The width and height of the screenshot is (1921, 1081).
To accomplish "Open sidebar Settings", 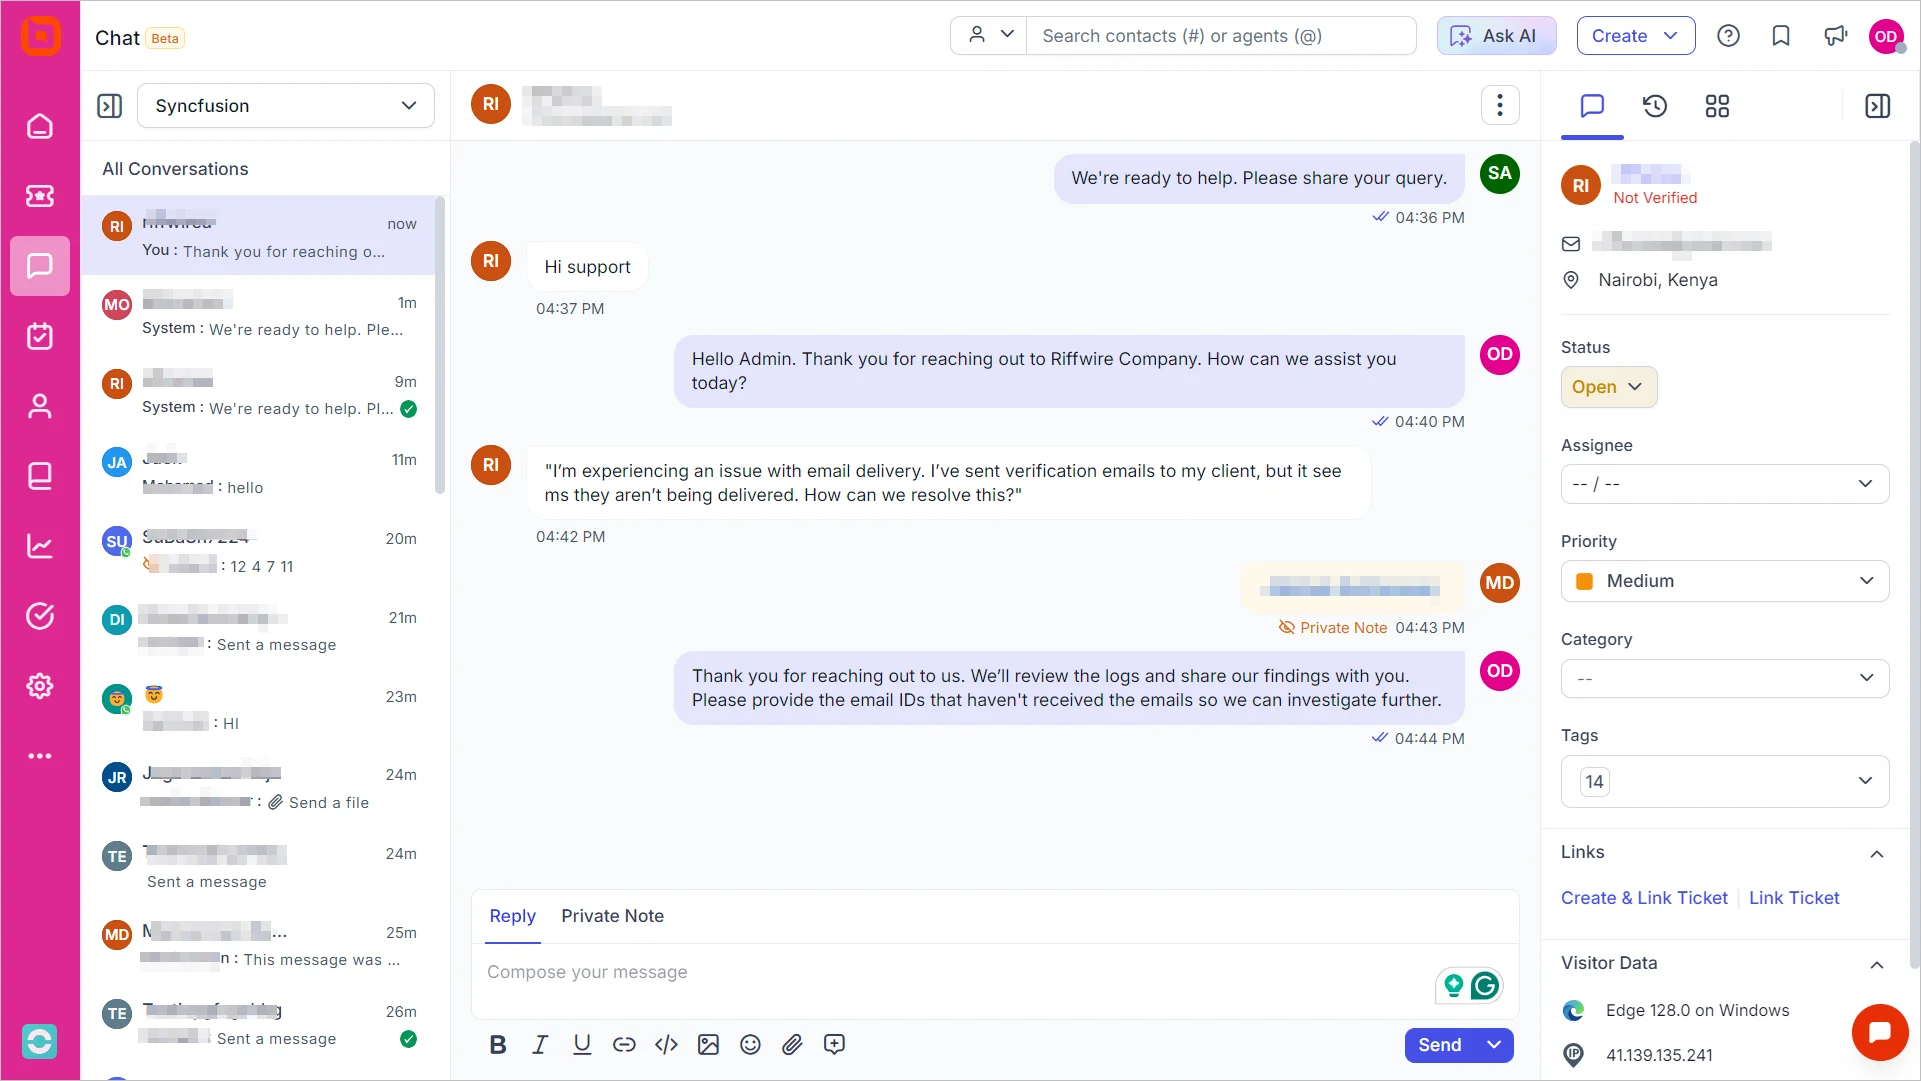I will point(40,686).
